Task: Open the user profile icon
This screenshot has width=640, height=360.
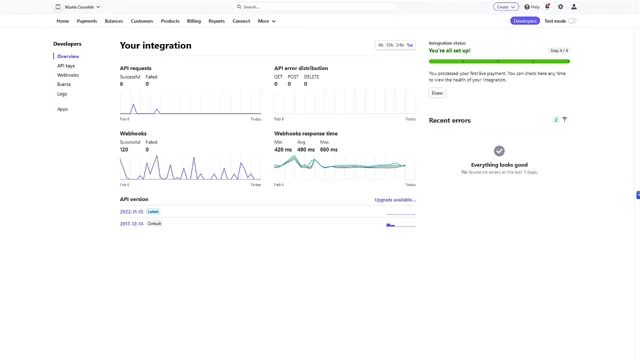Action: pos(574,7)
